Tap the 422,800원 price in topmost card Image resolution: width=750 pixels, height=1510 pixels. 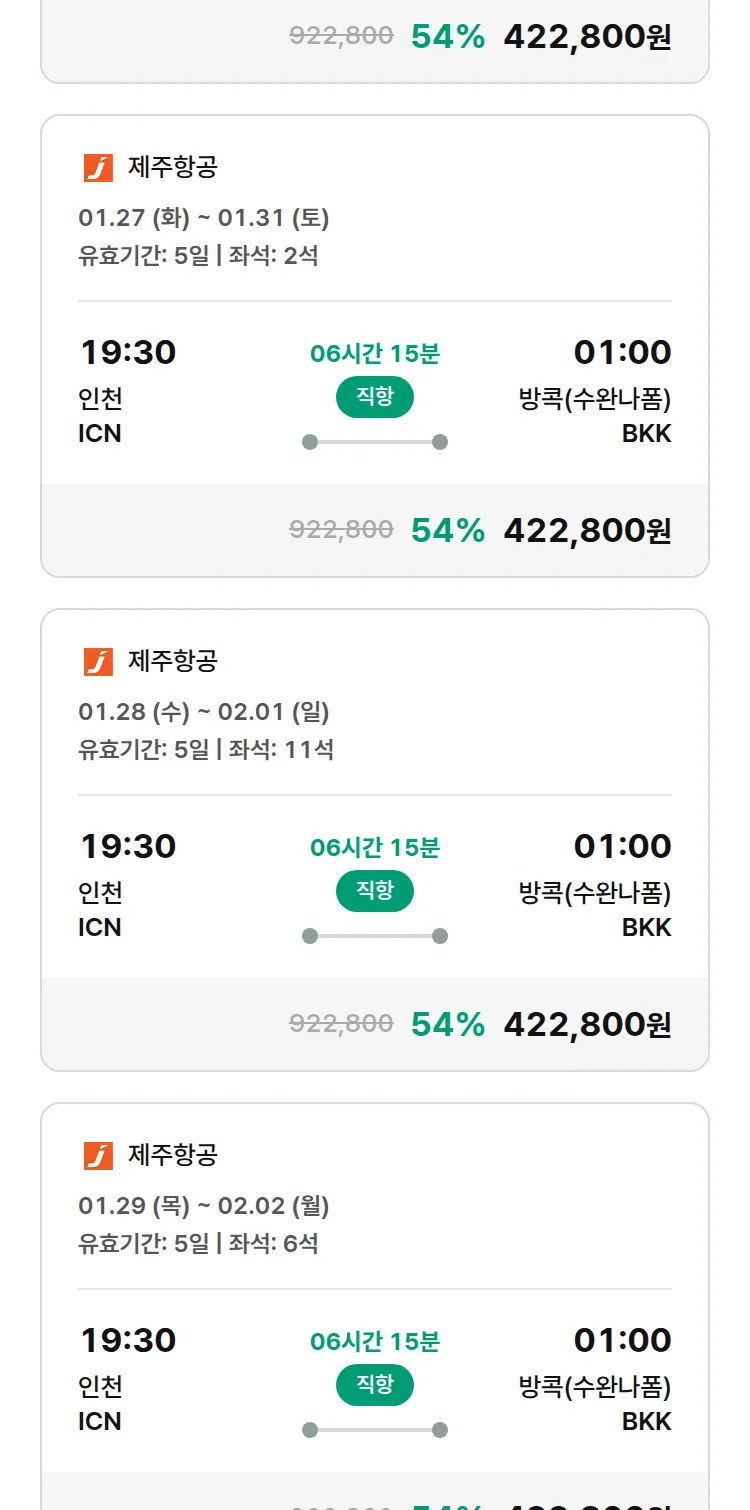pos(587,37)
